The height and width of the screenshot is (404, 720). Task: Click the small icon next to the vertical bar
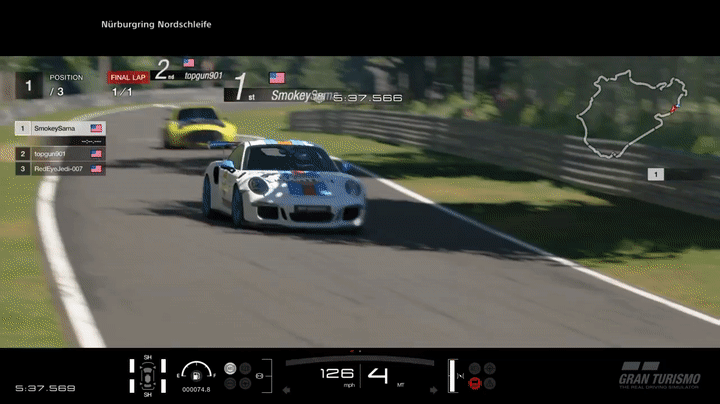coord(461,376)
